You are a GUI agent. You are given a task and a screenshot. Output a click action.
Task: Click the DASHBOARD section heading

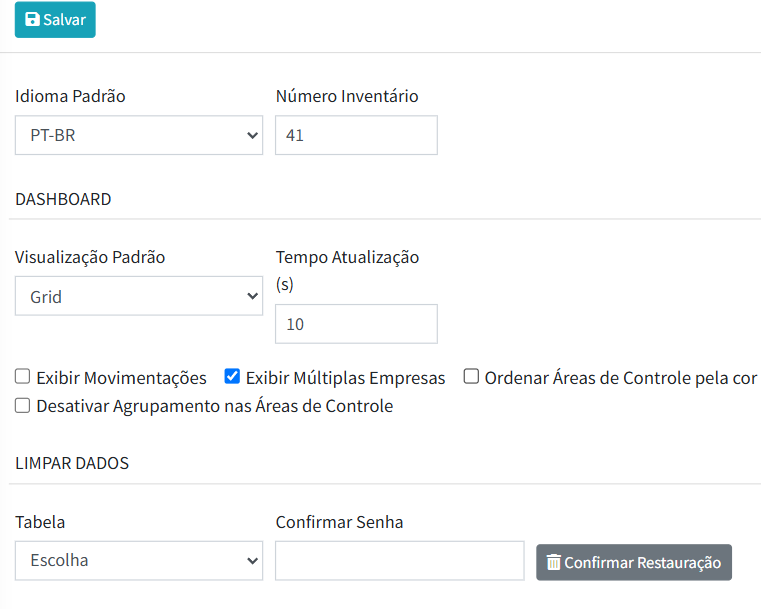pyautogui.click(x=63, y=199)
